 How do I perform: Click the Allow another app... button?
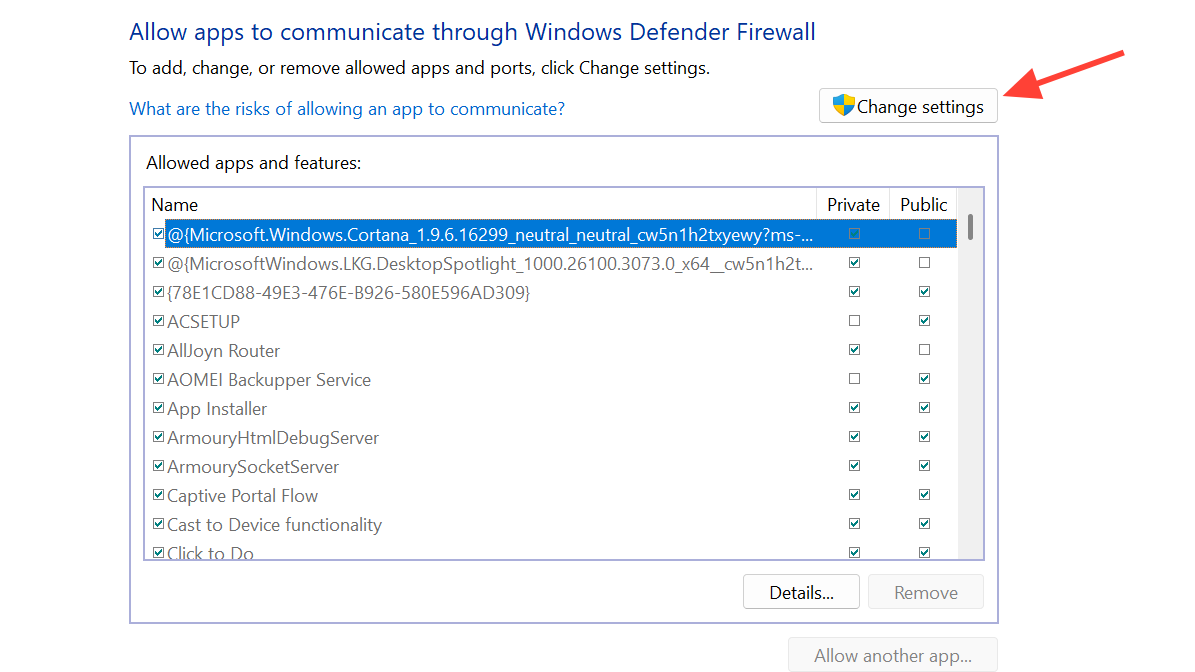[892, 656]
